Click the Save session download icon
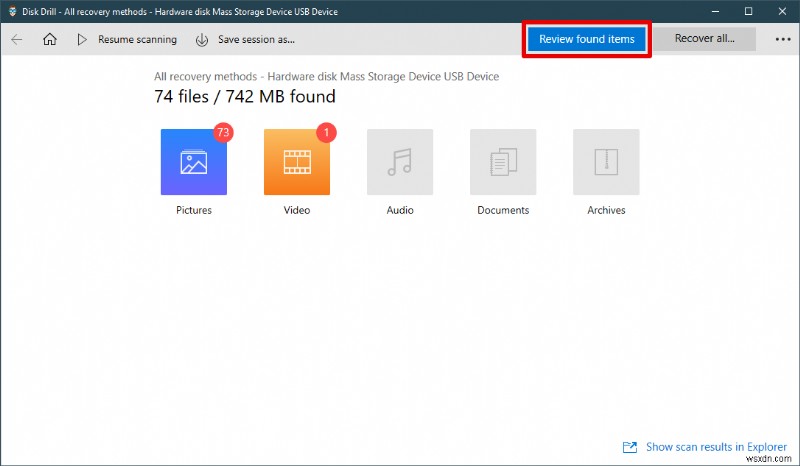Image resolution: width=800 pixels, height=466 pixels. pos(202,40)
